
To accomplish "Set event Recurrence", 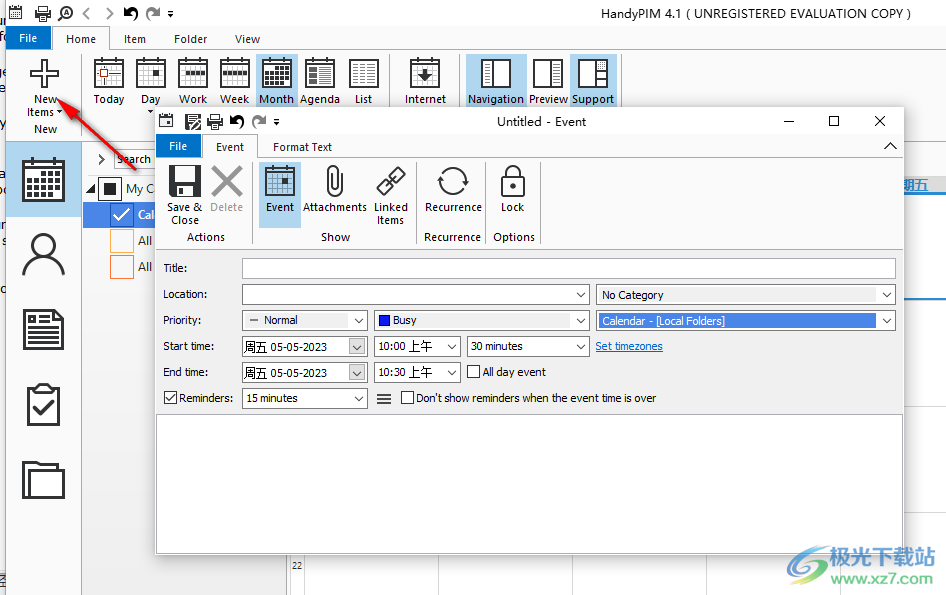I will [x=453, y=189].
